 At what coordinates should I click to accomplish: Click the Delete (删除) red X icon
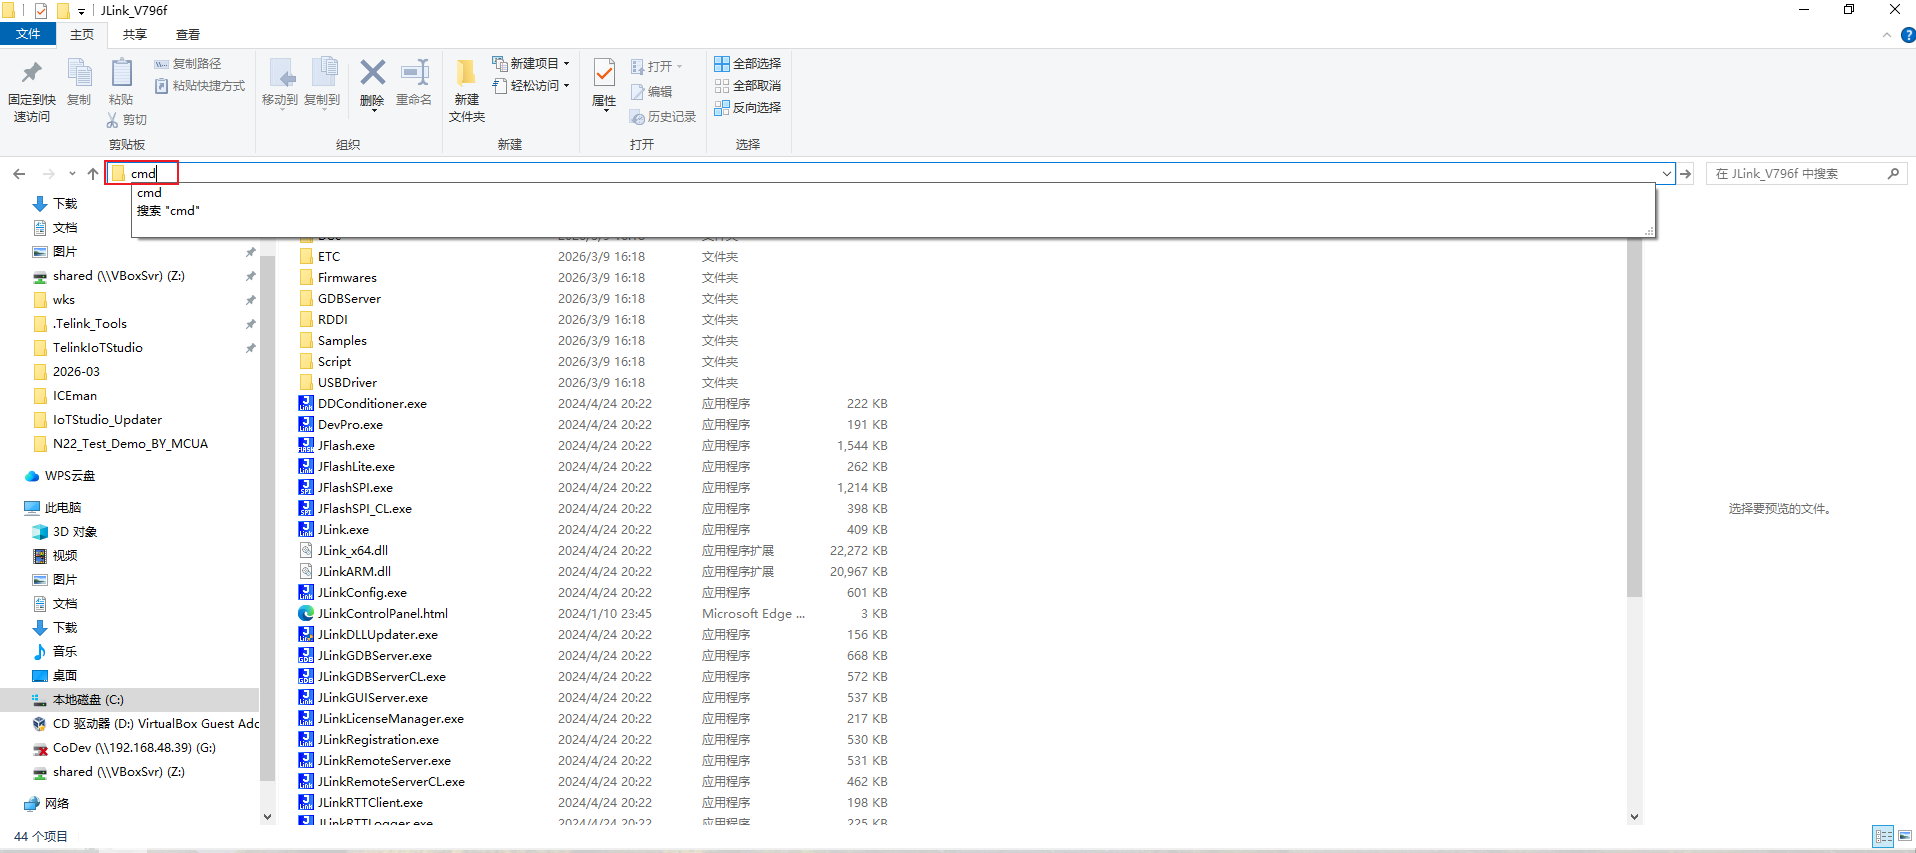372,72
